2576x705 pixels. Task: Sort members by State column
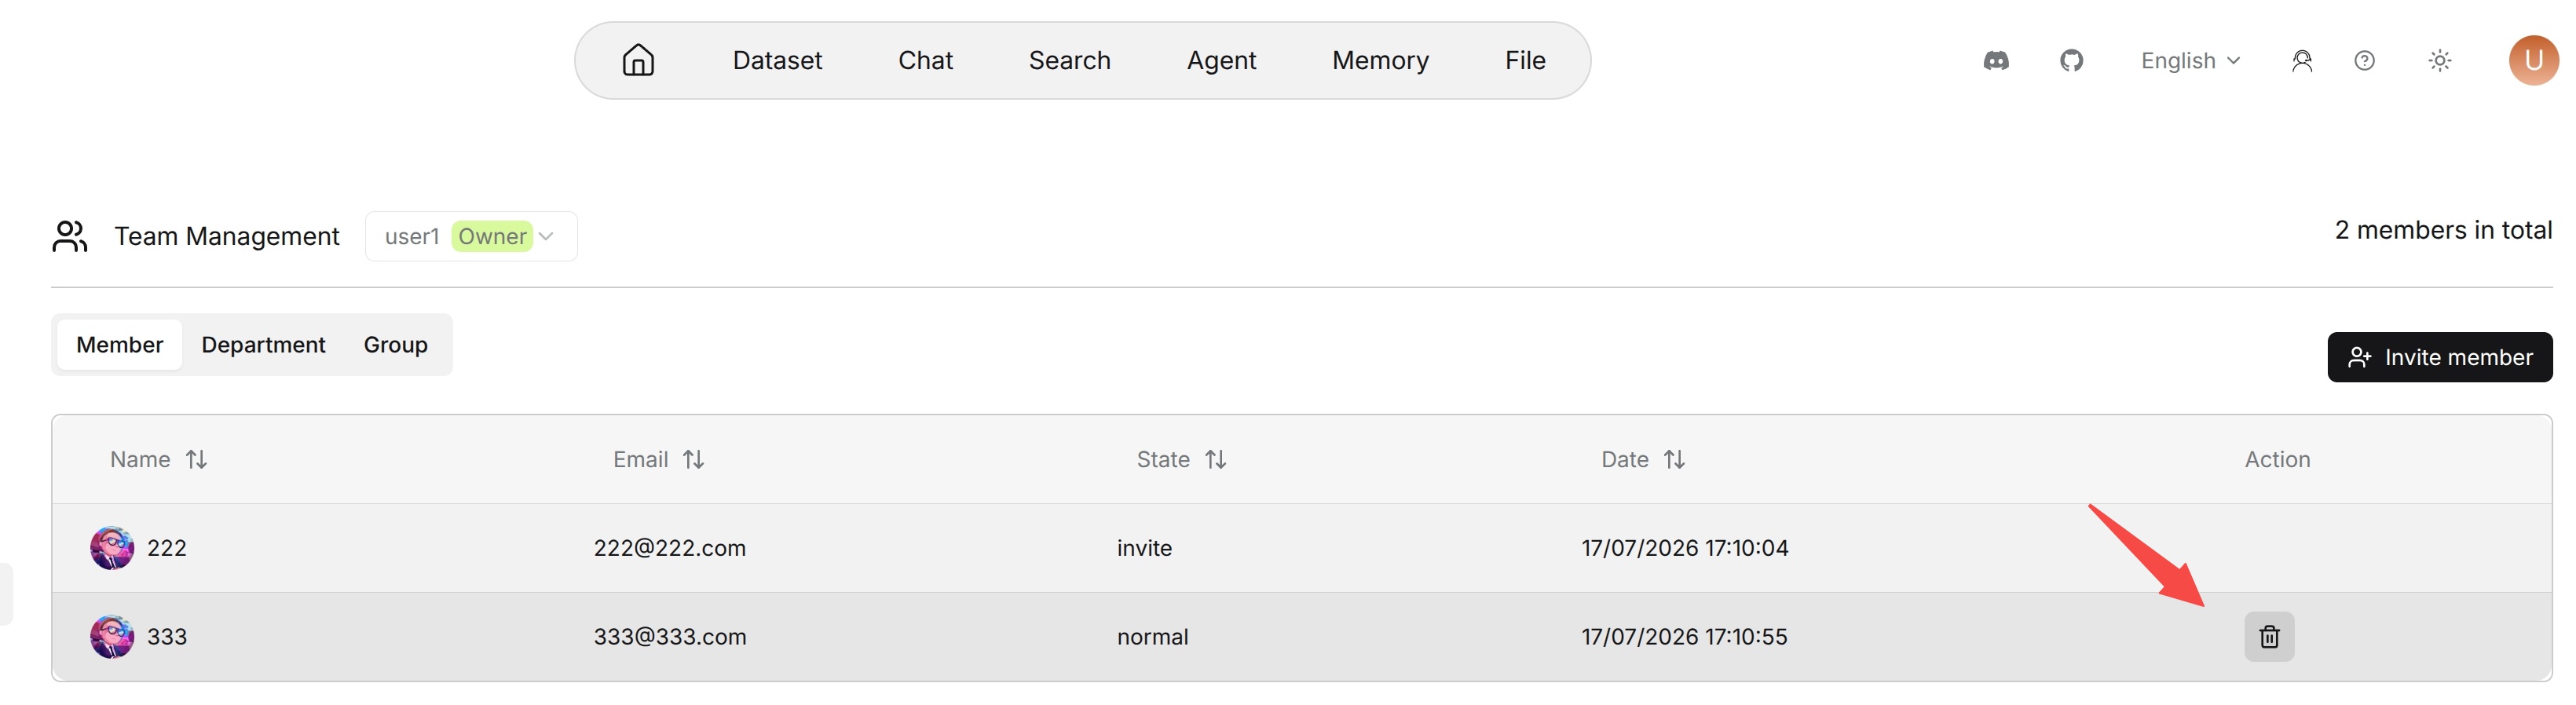pos(1215,459)
